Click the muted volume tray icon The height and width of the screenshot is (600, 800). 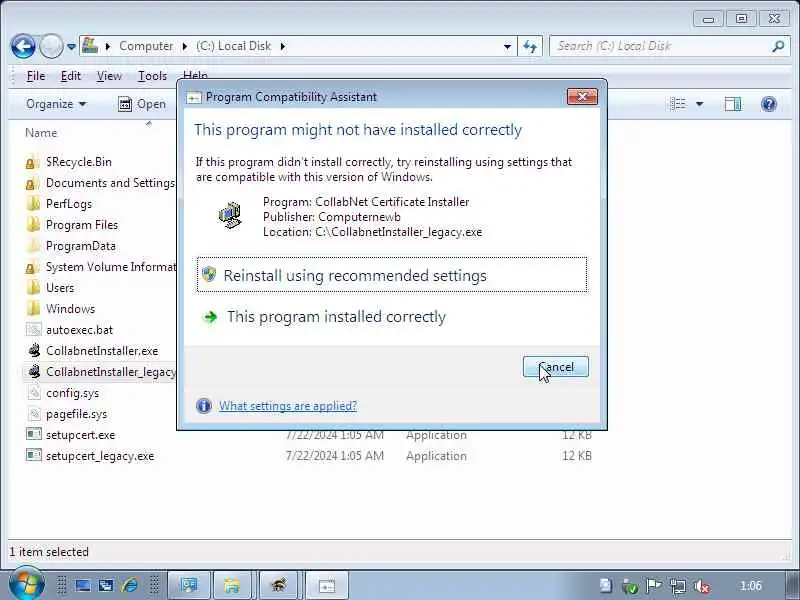pos(702,586)
